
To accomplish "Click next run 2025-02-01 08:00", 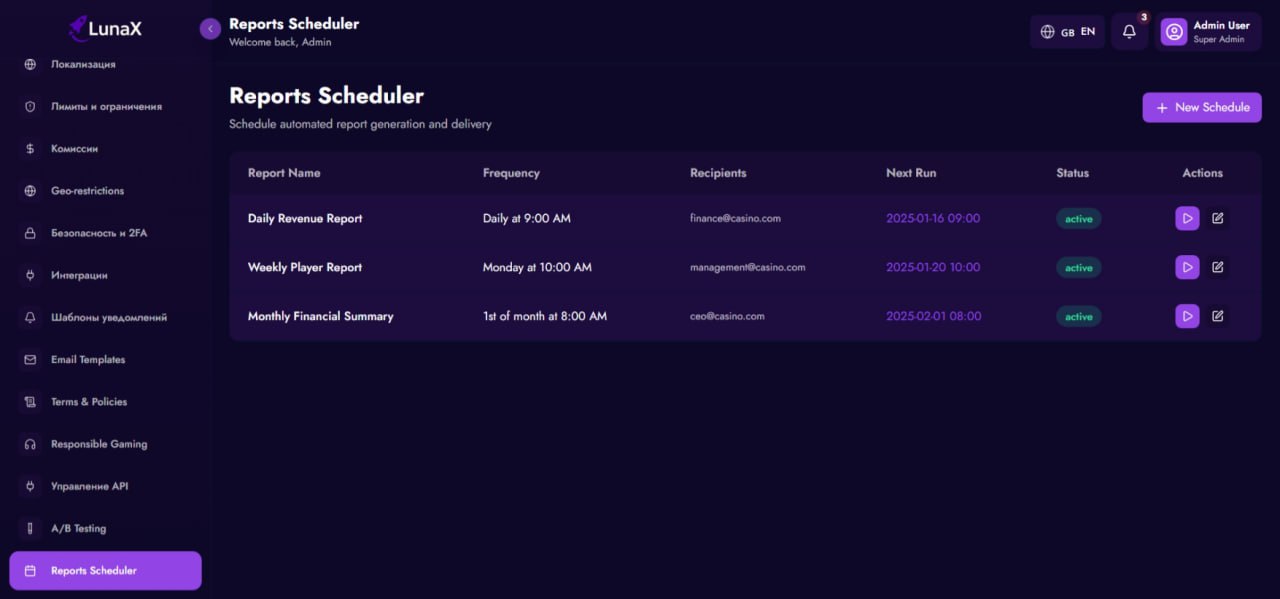I will pos(934,316).
